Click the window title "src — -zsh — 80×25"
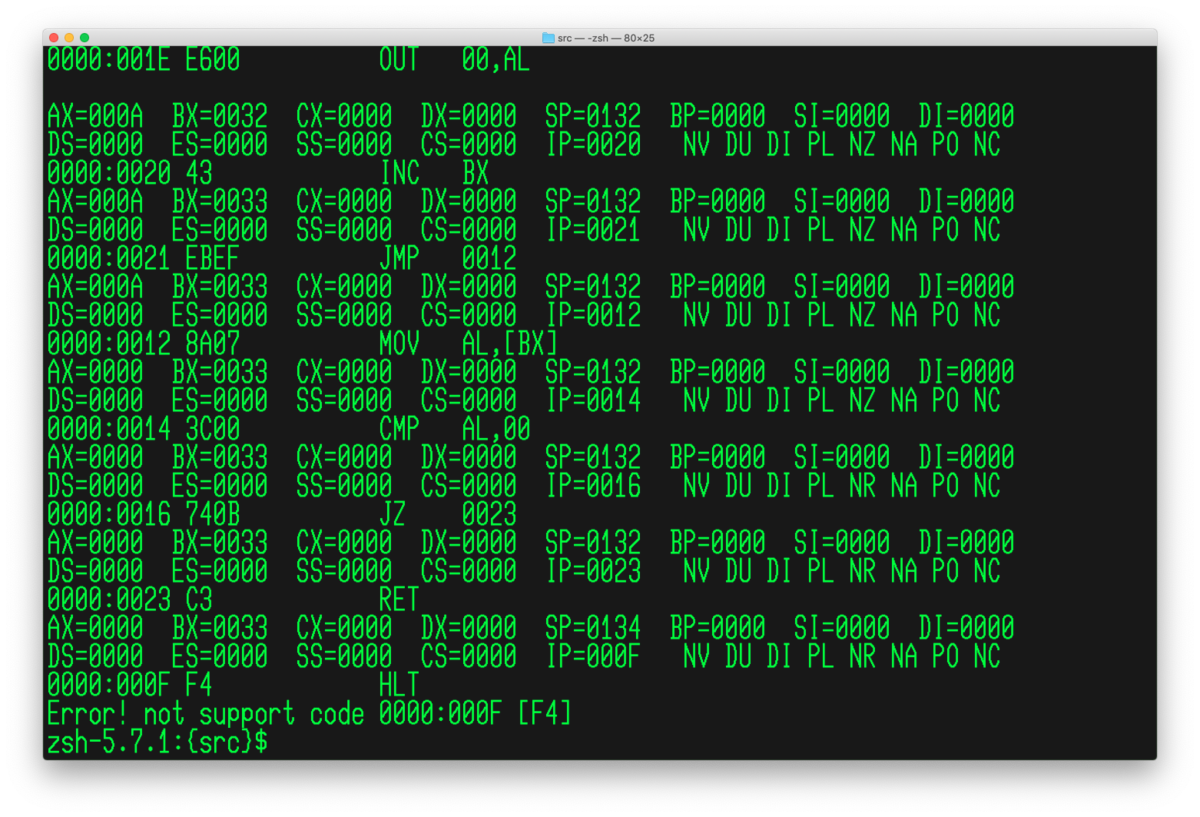The height and width of the screenshot is (817, 1200). click(607, 38)
